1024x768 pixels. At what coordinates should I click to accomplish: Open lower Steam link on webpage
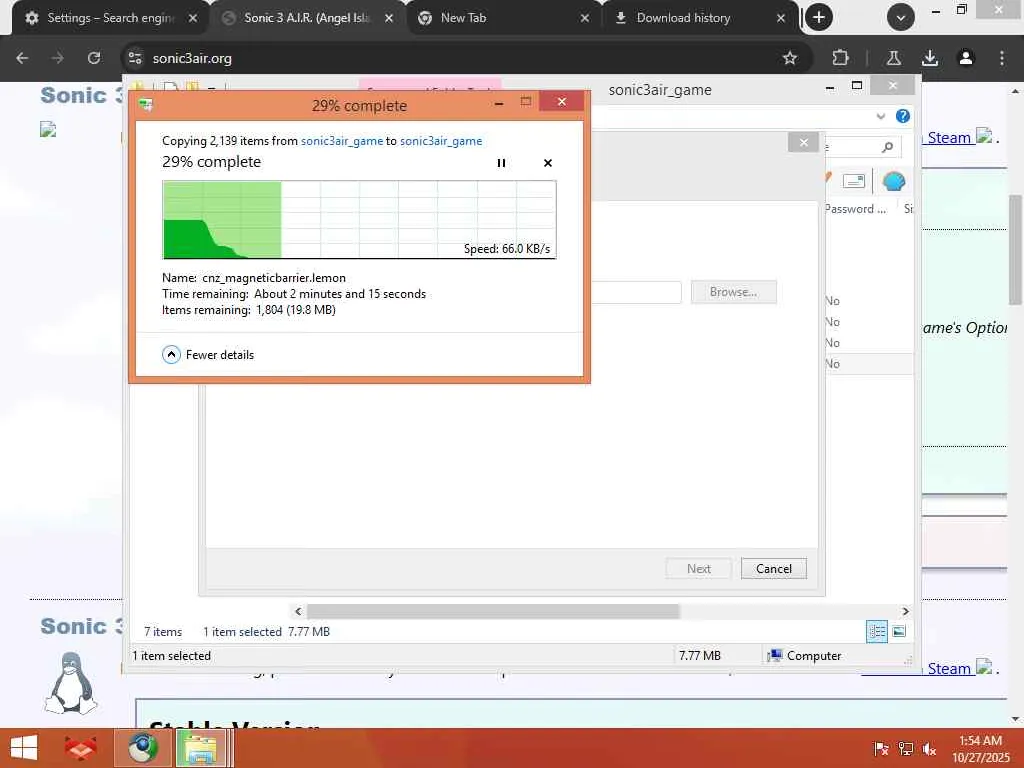(949, 669)
